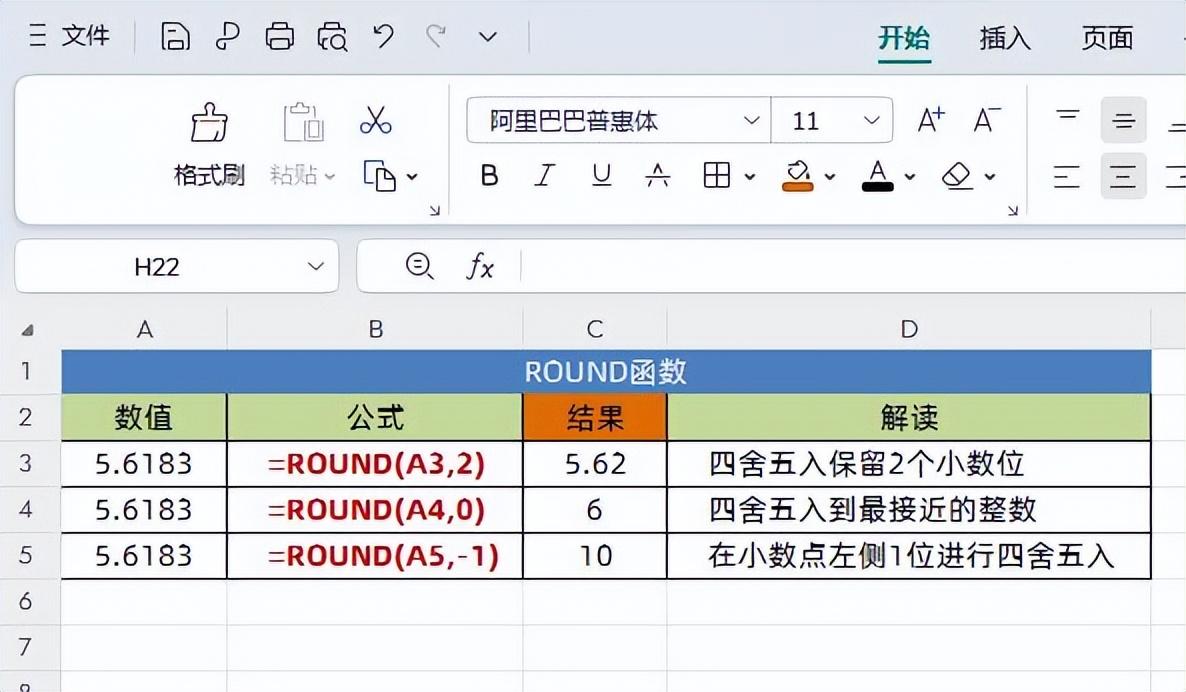Viewport: 1186px width, 692px height.
Task: Set center horizontal alignment
Action: pos(1123,176)
